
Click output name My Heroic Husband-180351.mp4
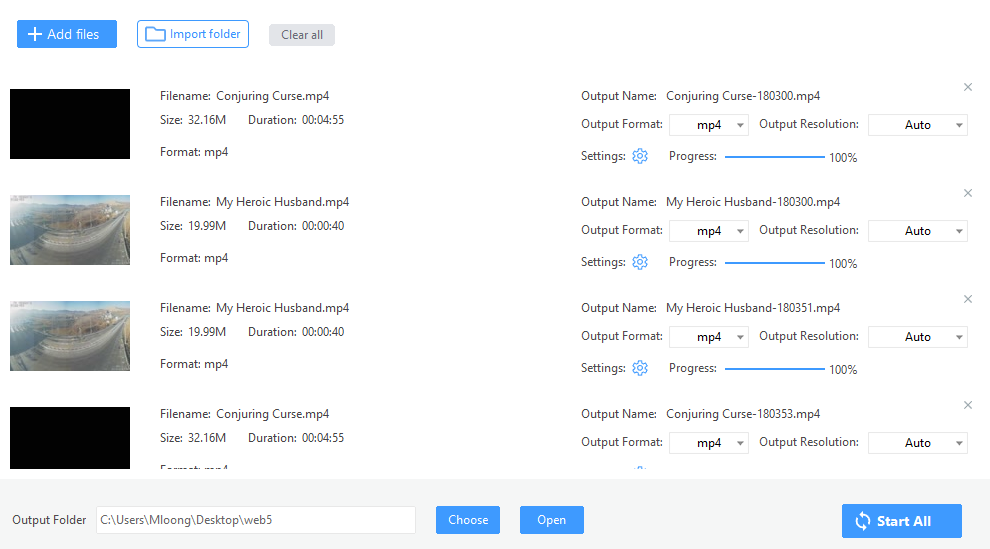pos(753,308)
